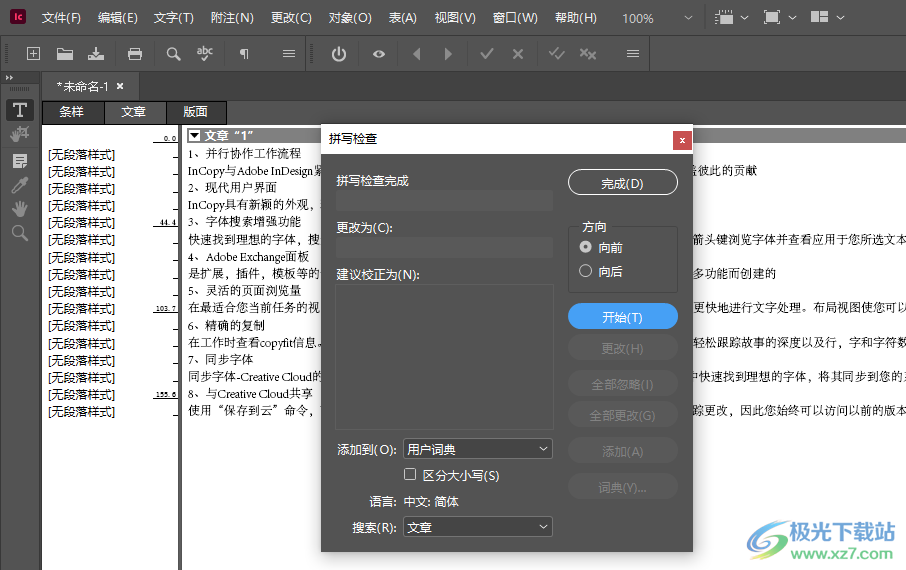
Task: Click the print icon
Action: click(x=135, y=54)
